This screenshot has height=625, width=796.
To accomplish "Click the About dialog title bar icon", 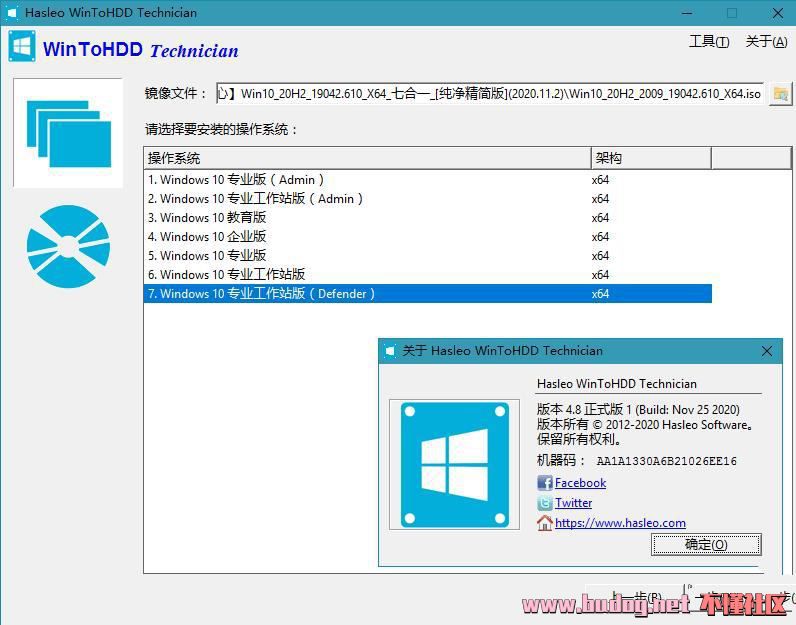I will click(390, 351).
